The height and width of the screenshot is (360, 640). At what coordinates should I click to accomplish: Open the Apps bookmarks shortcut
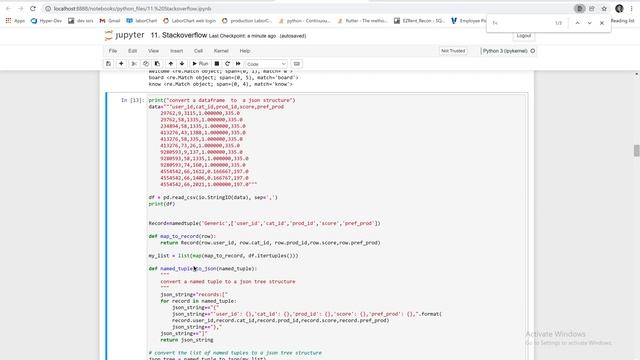[x=15, y=21]
